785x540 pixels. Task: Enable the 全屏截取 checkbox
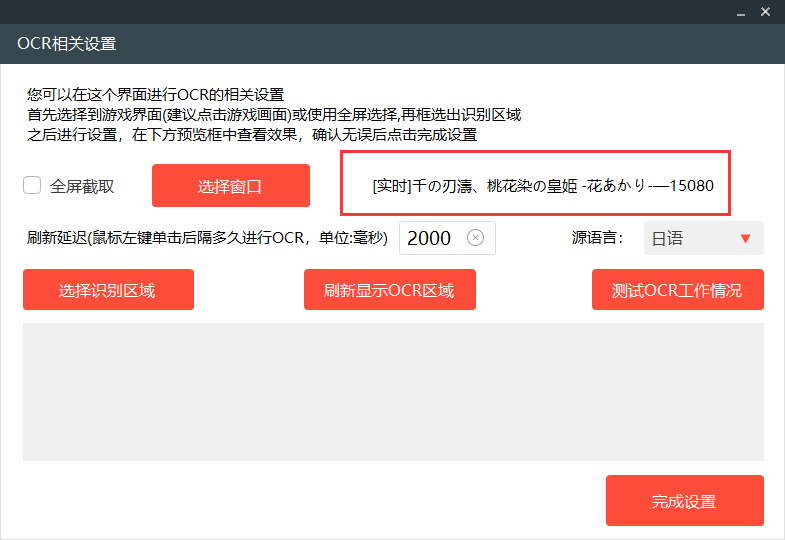tap(32, 185)
